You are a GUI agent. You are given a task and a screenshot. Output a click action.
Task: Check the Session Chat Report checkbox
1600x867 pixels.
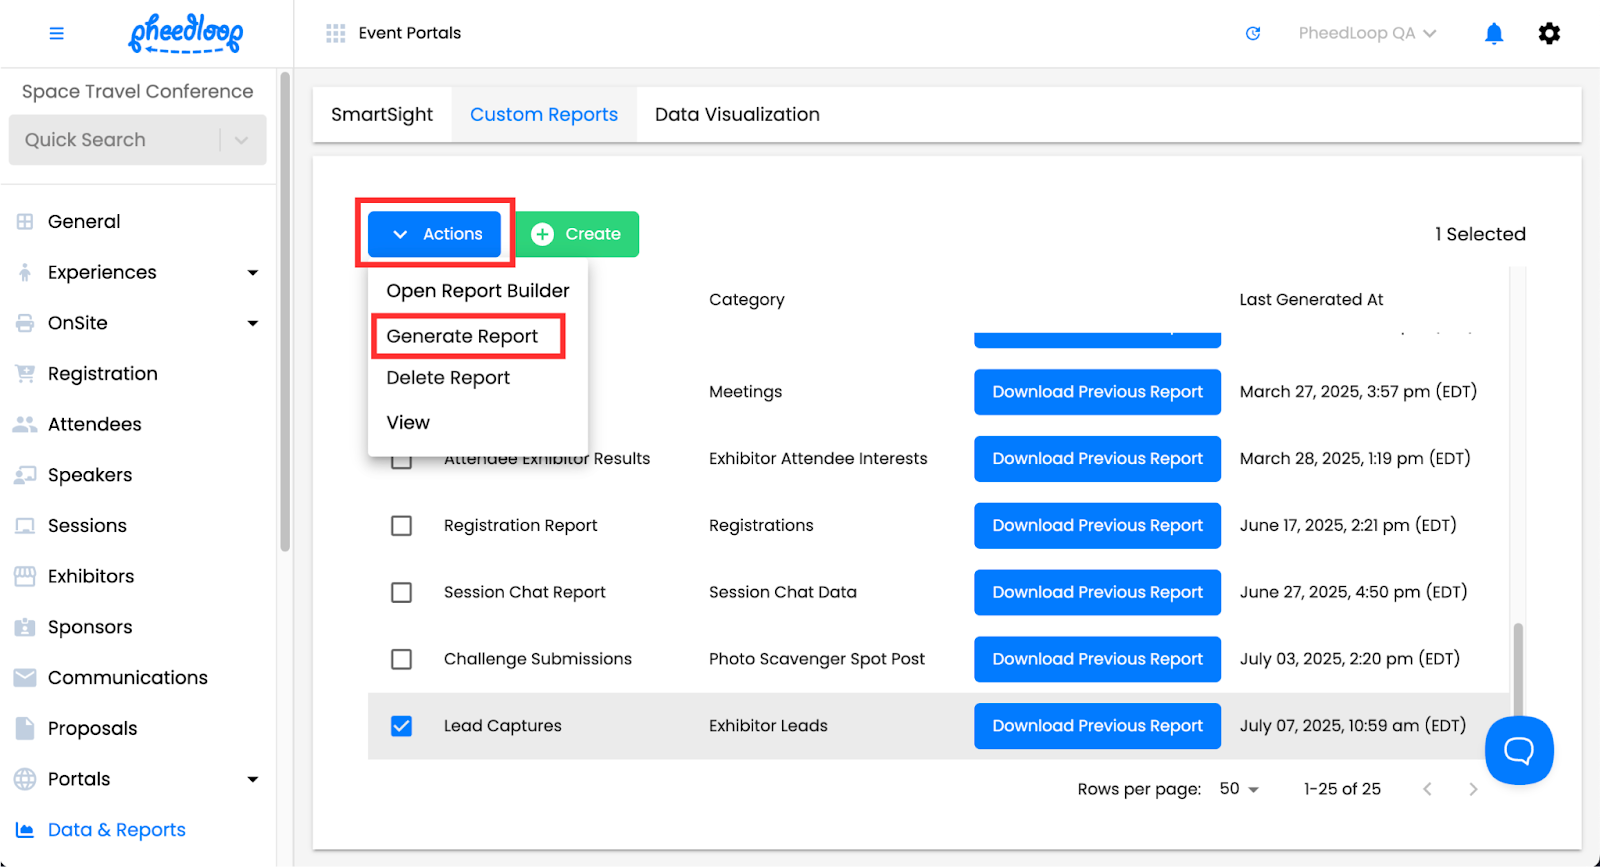[401, 592]
